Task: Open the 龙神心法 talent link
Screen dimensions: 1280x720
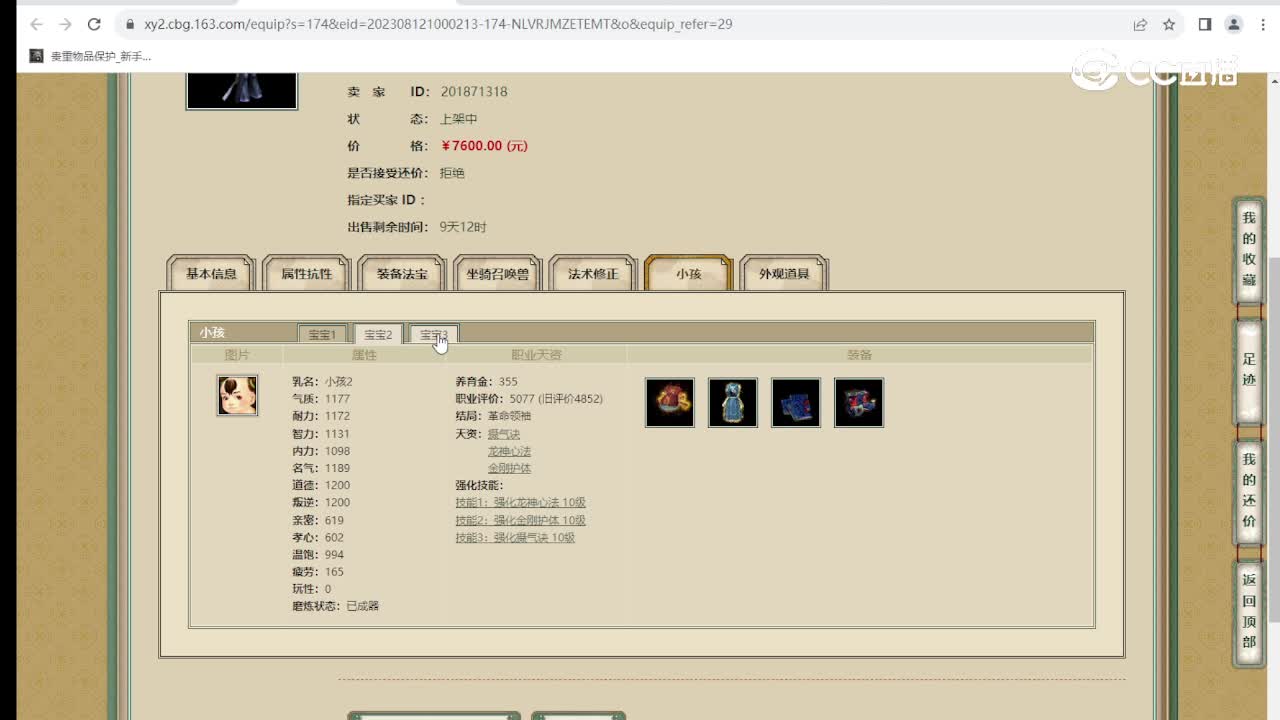Action: coord(509,451)
